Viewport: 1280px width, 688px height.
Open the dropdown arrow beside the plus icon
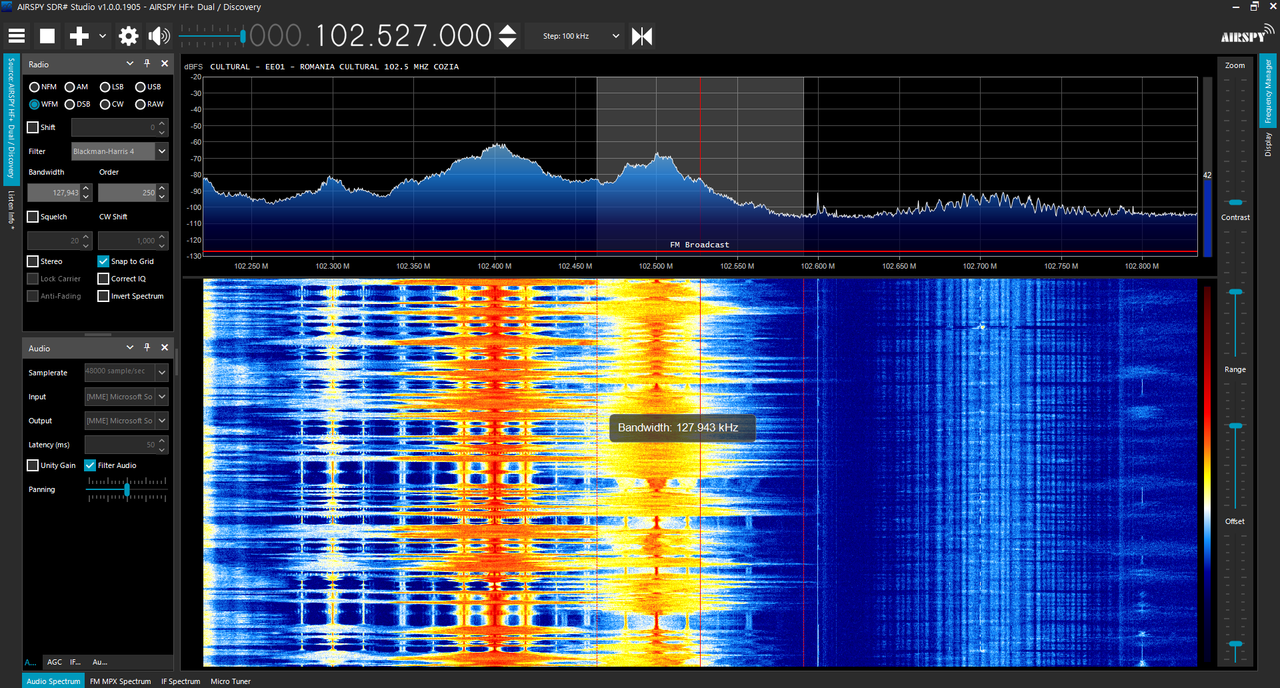pos(102,37)
